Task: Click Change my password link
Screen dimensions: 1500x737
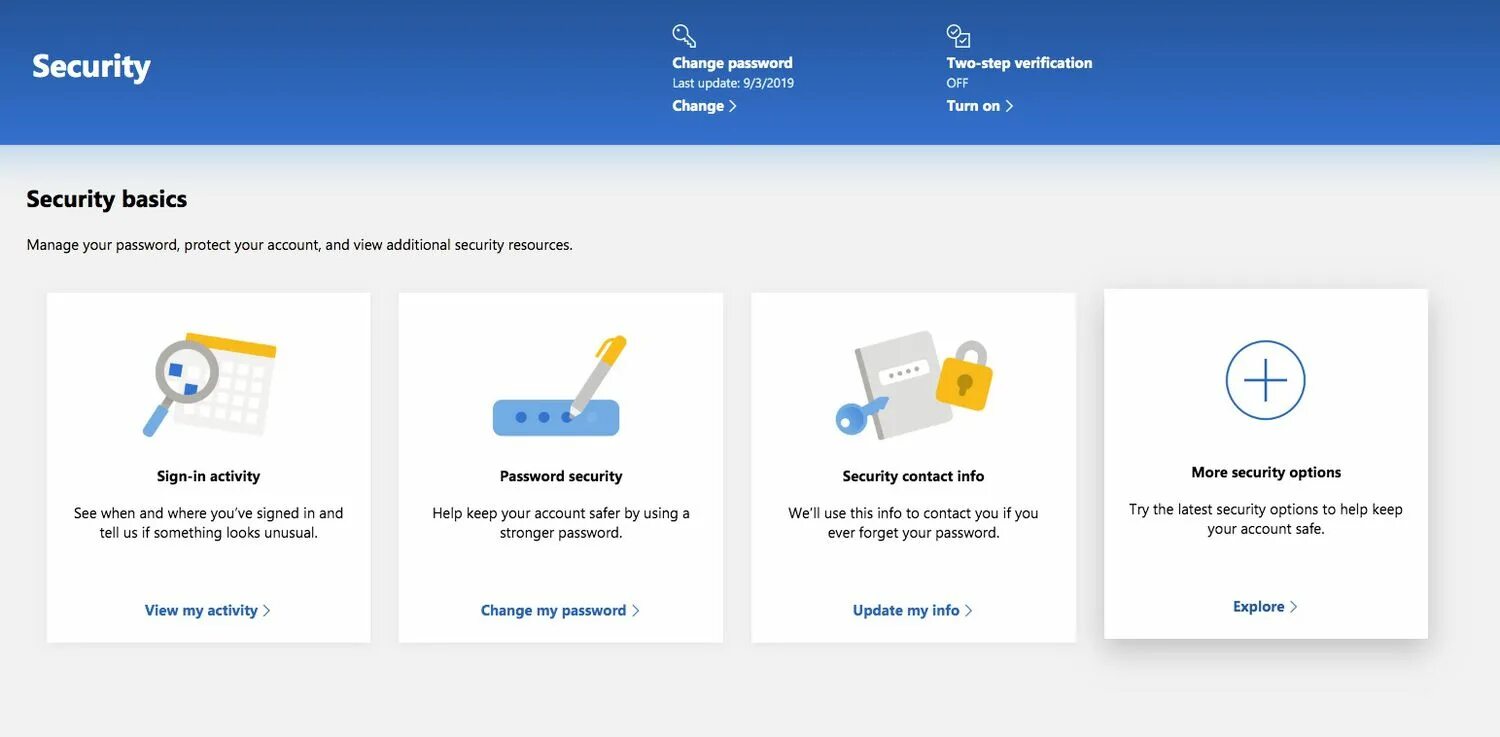Action: click(553, 610)
